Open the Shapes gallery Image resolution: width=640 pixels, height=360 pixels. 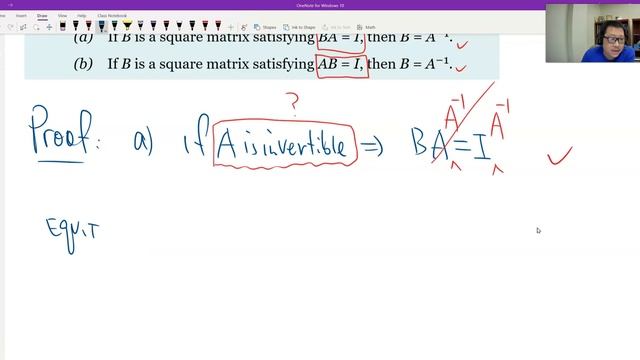coord(265,27)
